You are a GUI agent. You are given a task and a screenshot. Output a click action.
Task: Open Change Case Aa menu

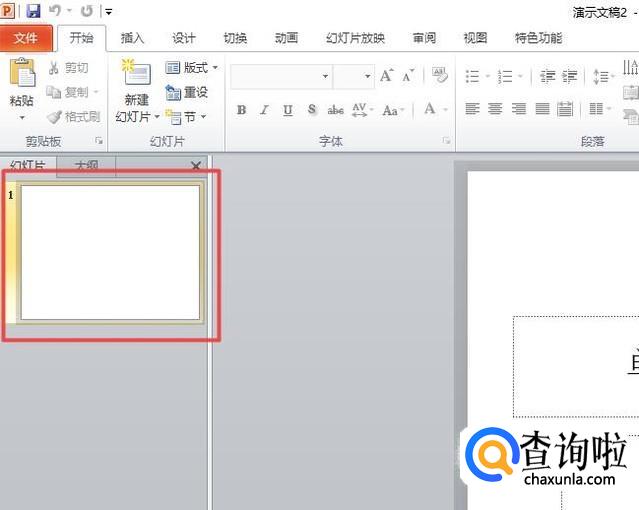pyautogui.click(x=393, y=110)
